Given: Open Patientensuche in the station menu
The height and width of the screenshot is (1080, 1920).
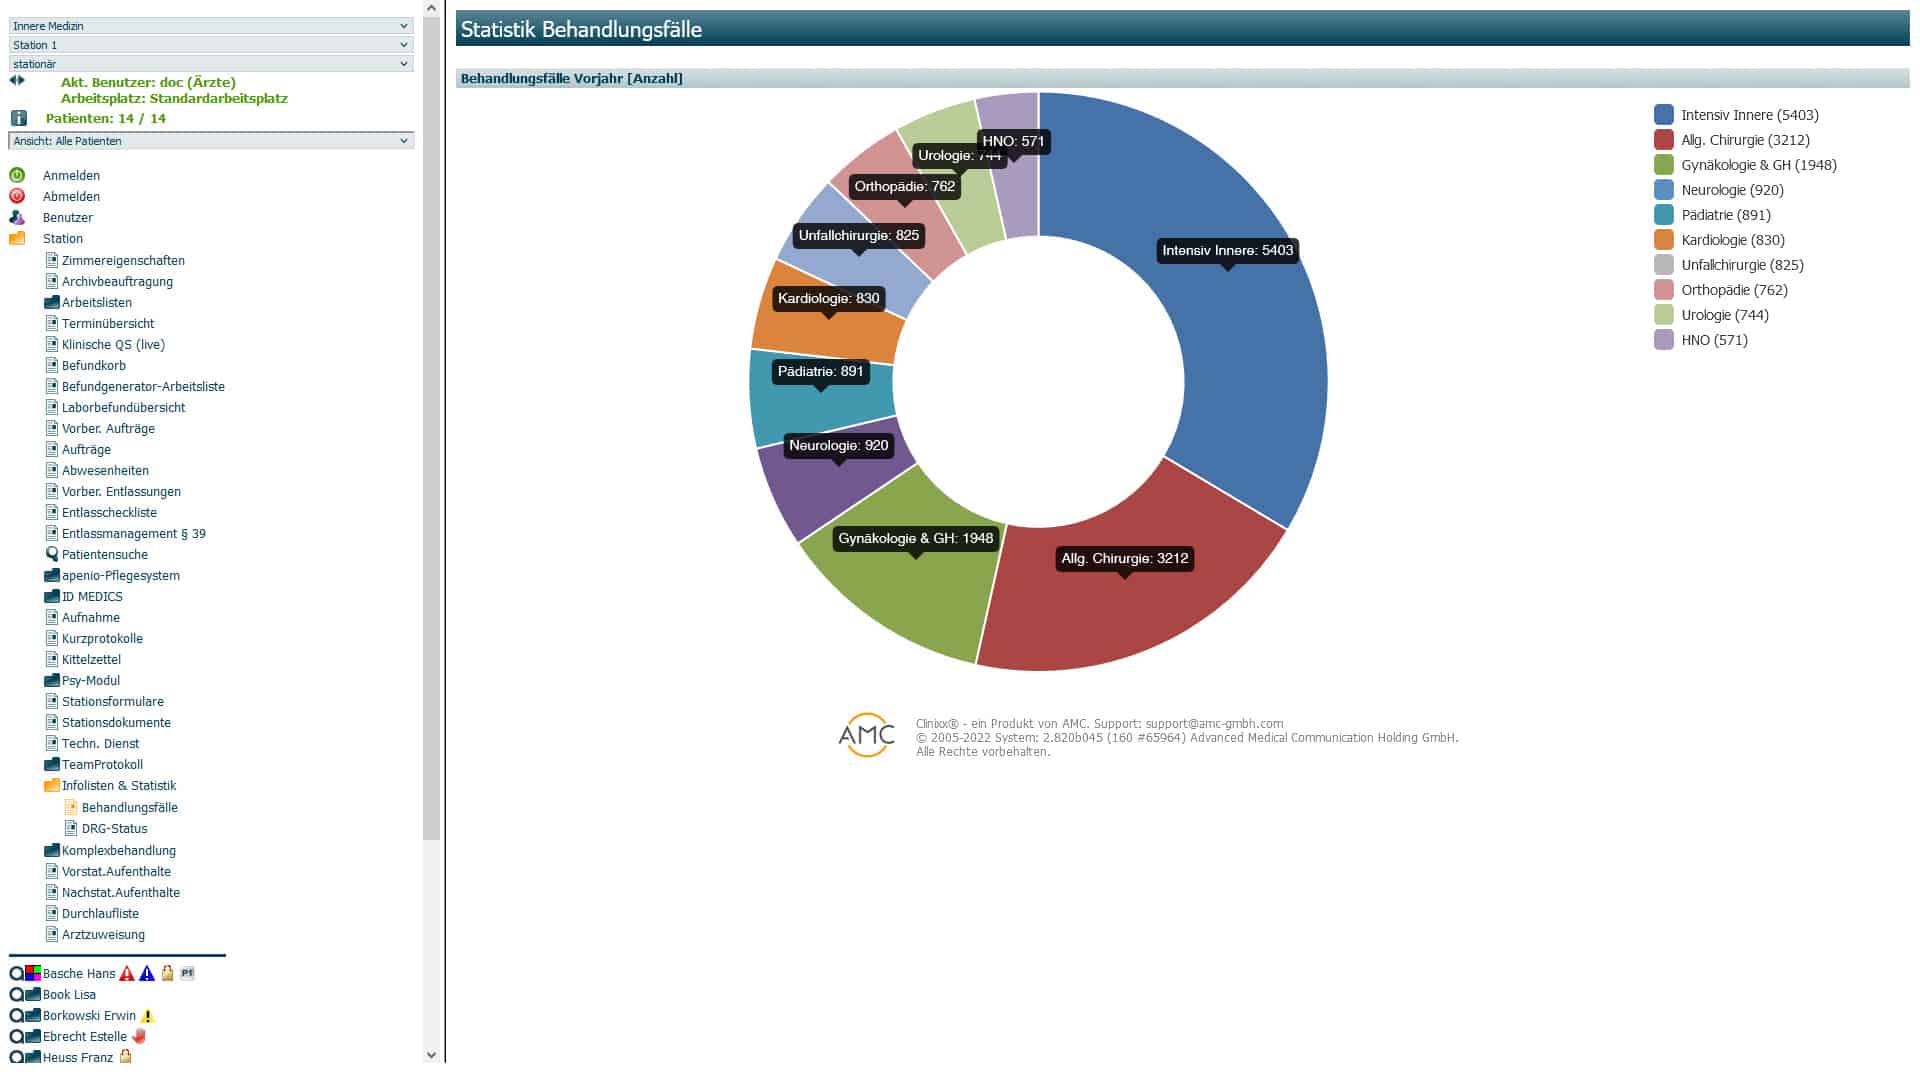Looking at the screenshot, I should pyautogui.click(x=104, y=555).
